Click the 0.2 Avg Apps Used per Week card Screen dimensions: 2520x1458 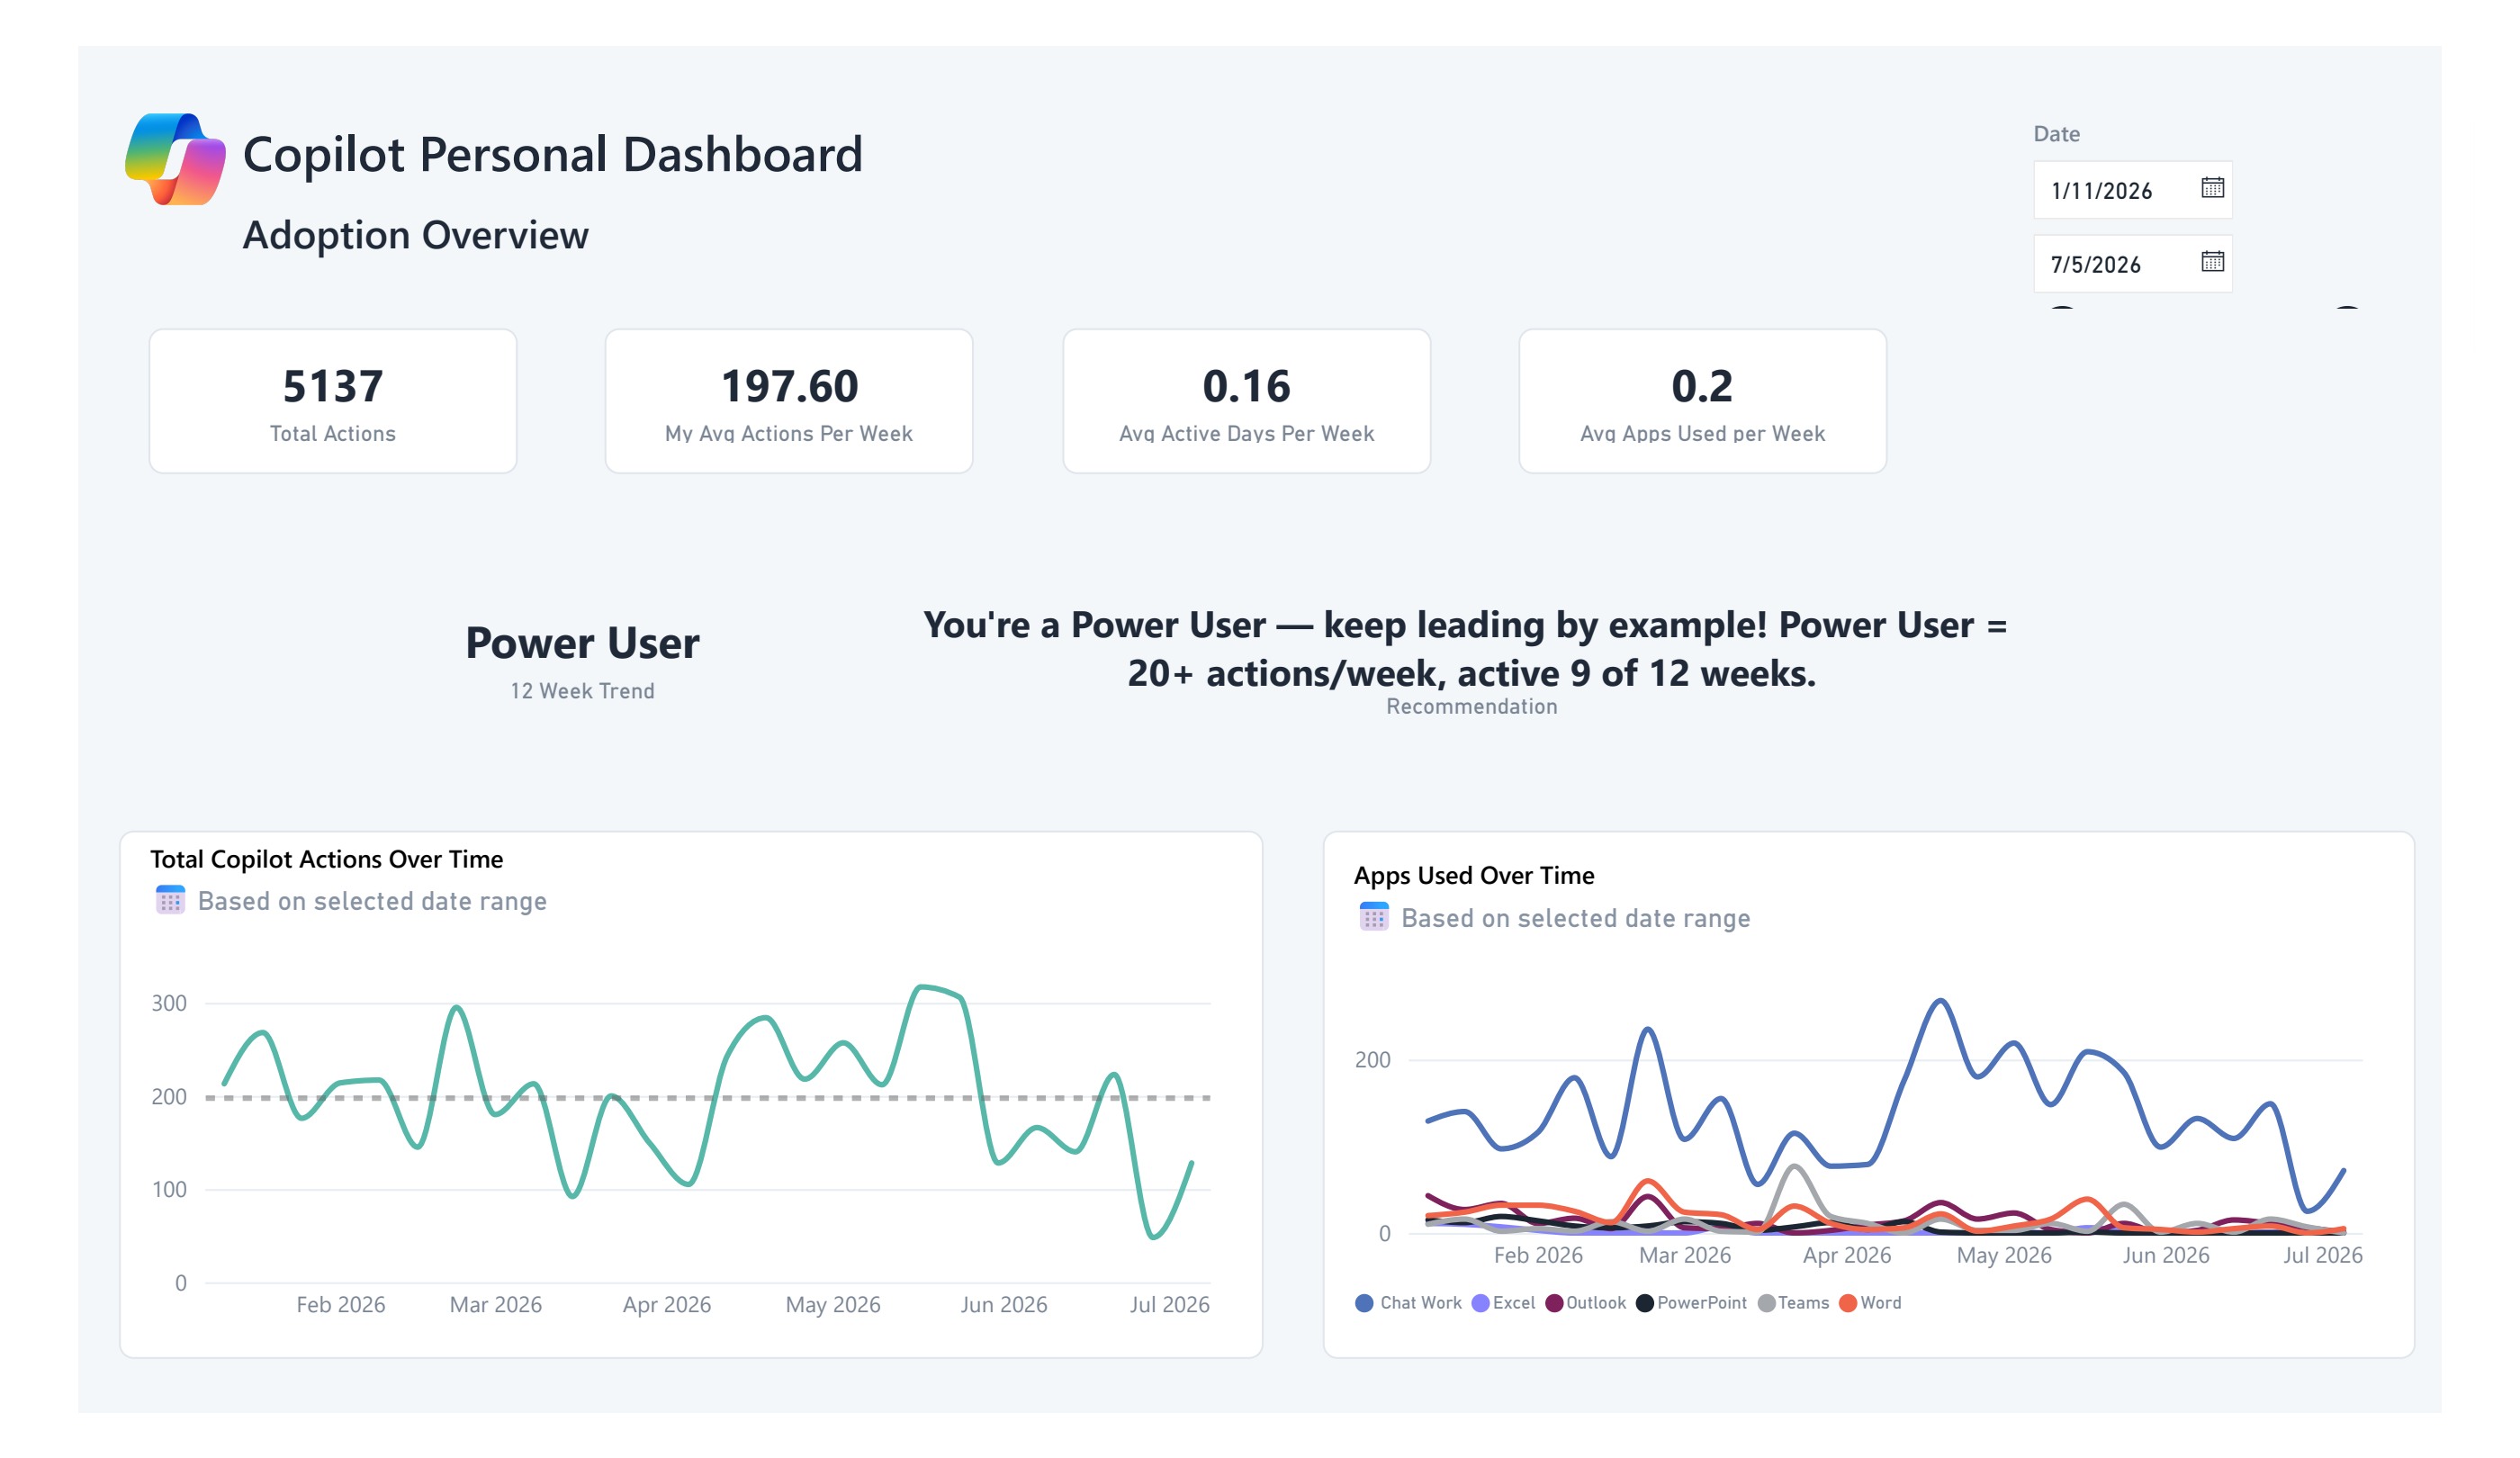coord(1702,401)
